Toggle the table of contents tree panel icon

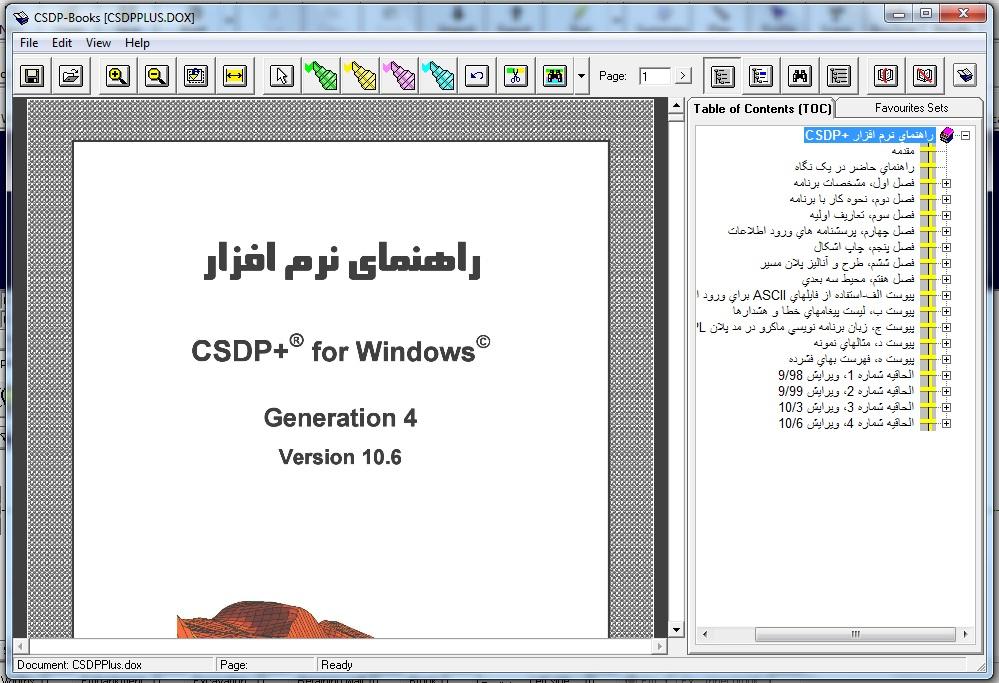pos(722,76)
